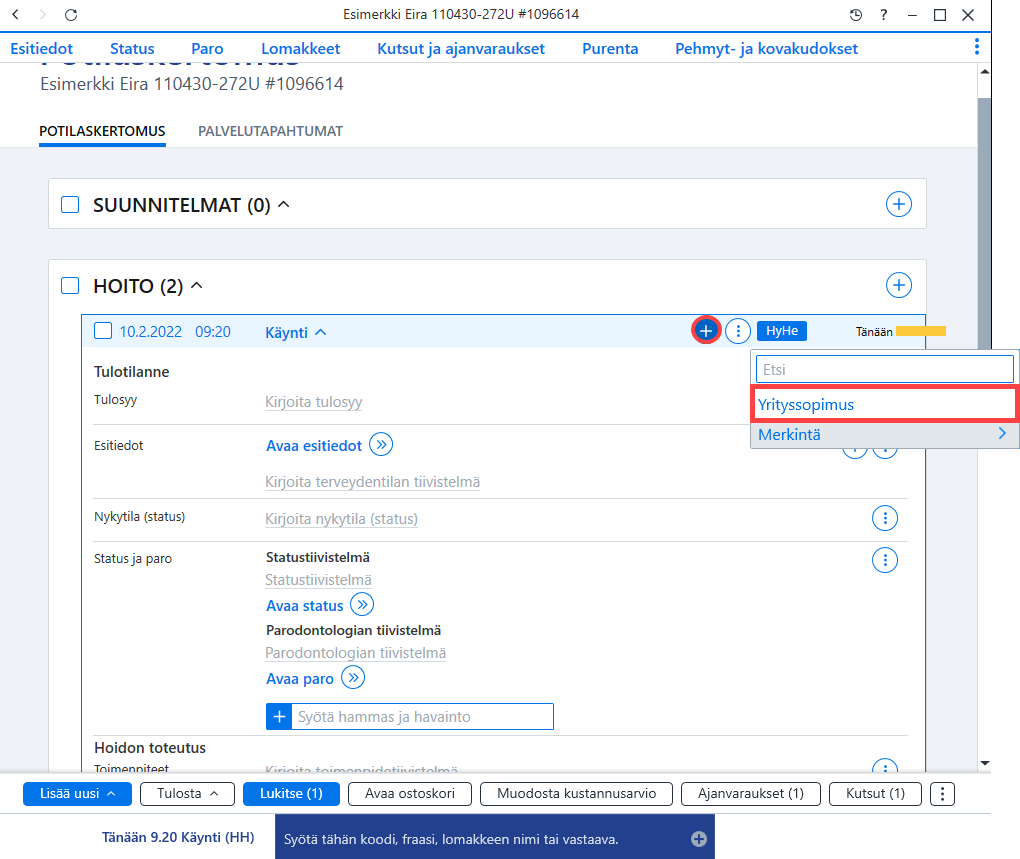Image resolution: width=1020 pixels, height=859 pixels.
Task: Open Käynti row three-dot menu
Action: pos(738,331)
